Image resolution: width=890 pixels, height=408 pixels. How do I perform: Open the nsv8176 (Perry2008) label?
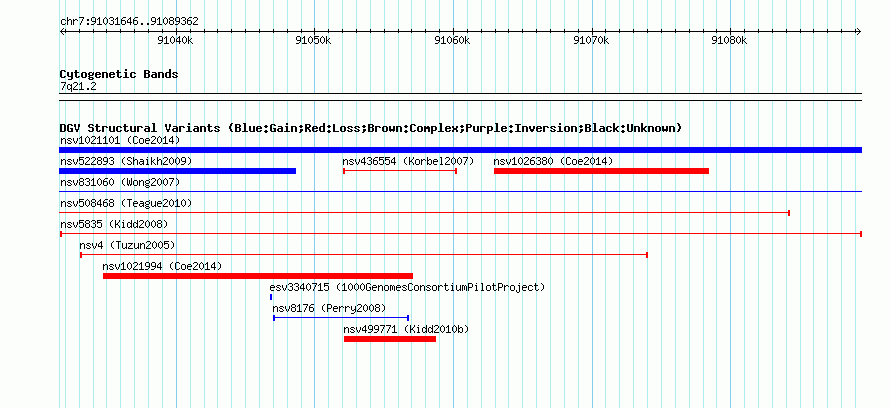329,308
